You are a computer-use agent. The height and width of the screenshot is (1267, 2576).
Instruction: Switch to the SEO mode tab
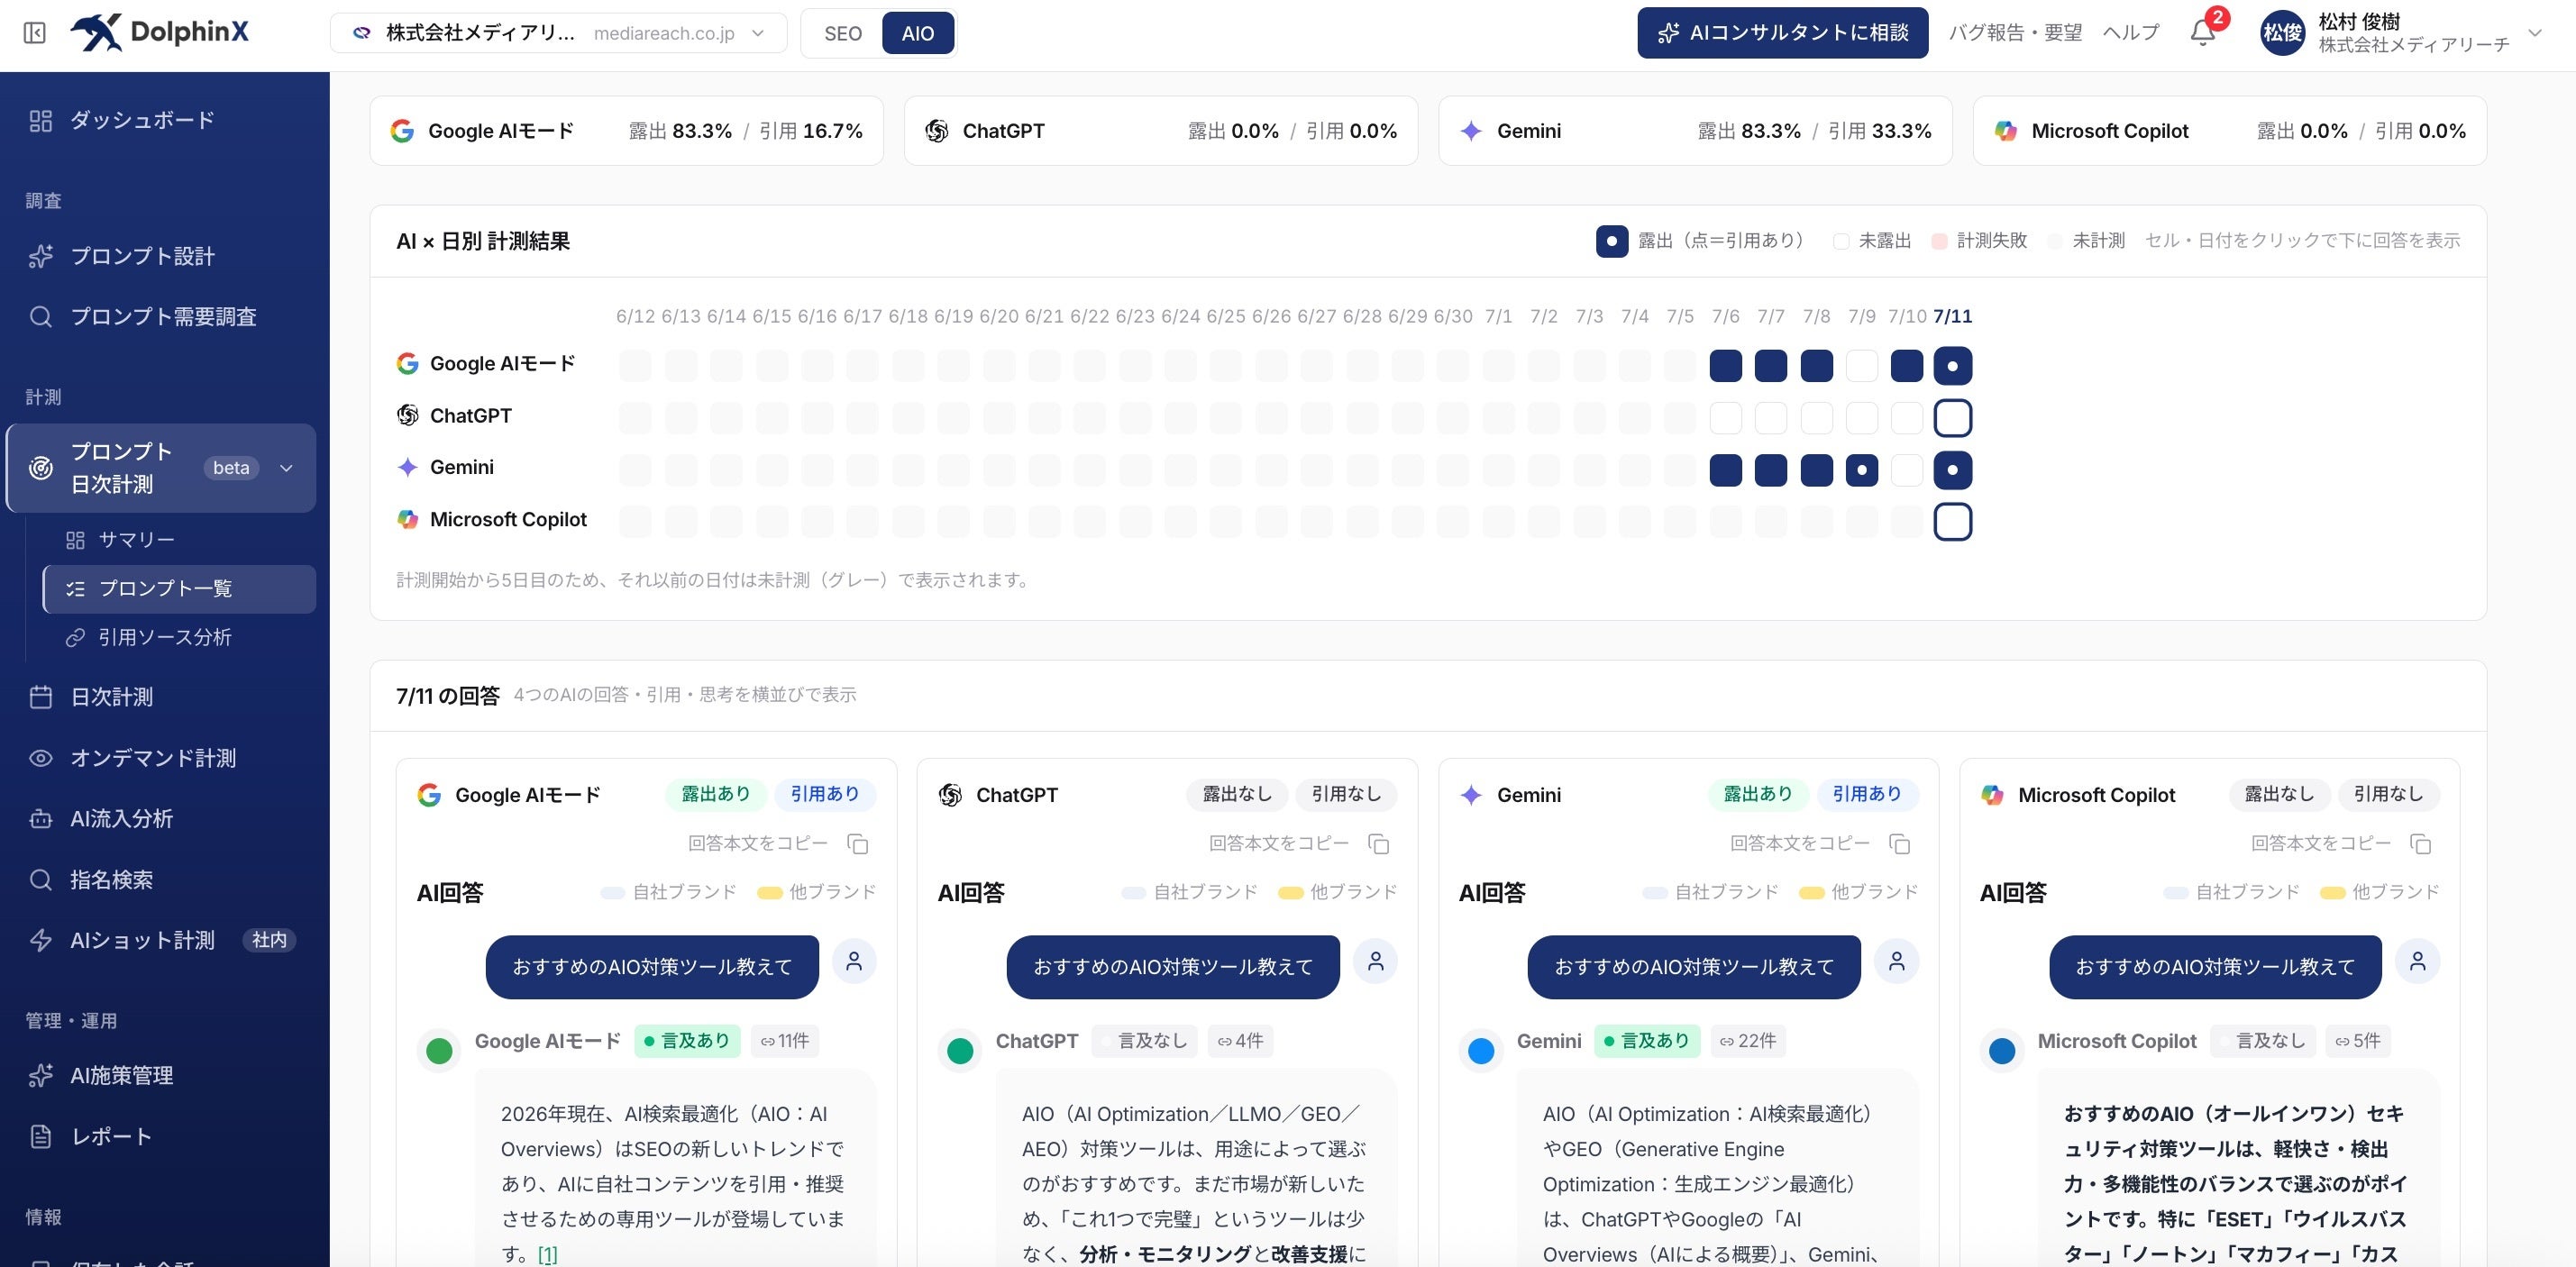tap(842, 33)
